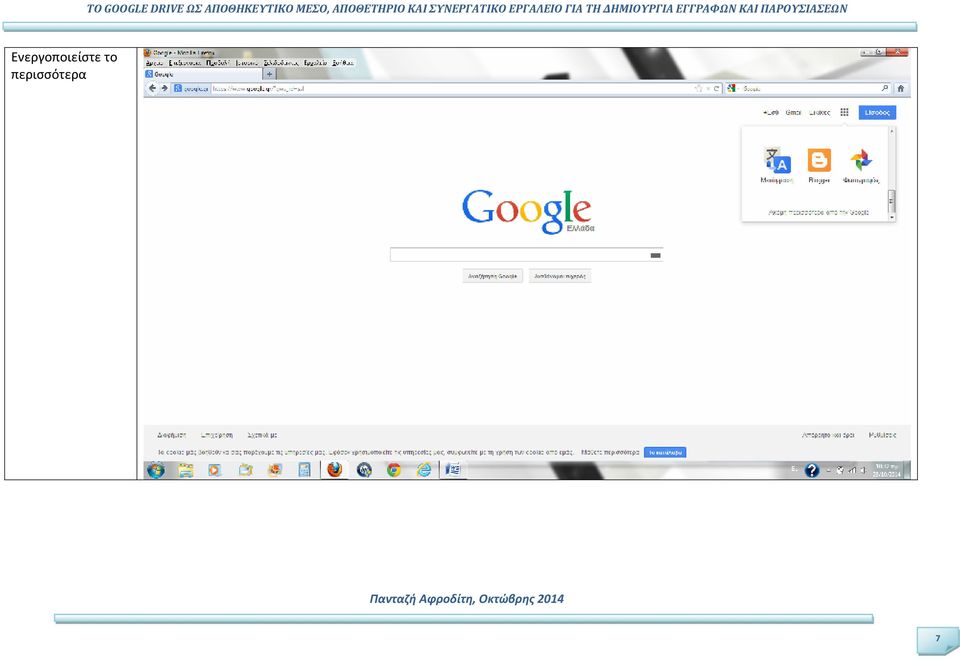
Task: Open the Privacy & terms footer link
Action: click(x=828, y=435)
